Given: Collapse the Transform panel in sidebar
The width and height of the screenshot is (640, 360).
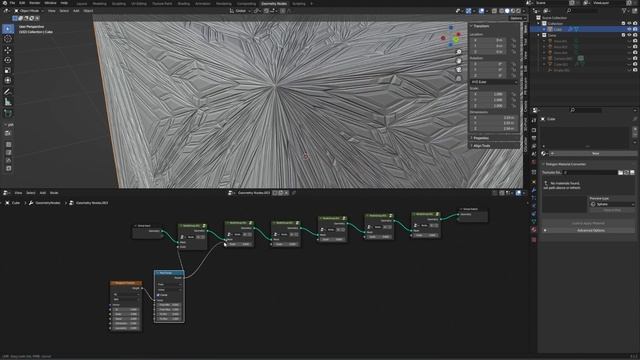Looking at the screenshot, I should [x=481, y=26].
